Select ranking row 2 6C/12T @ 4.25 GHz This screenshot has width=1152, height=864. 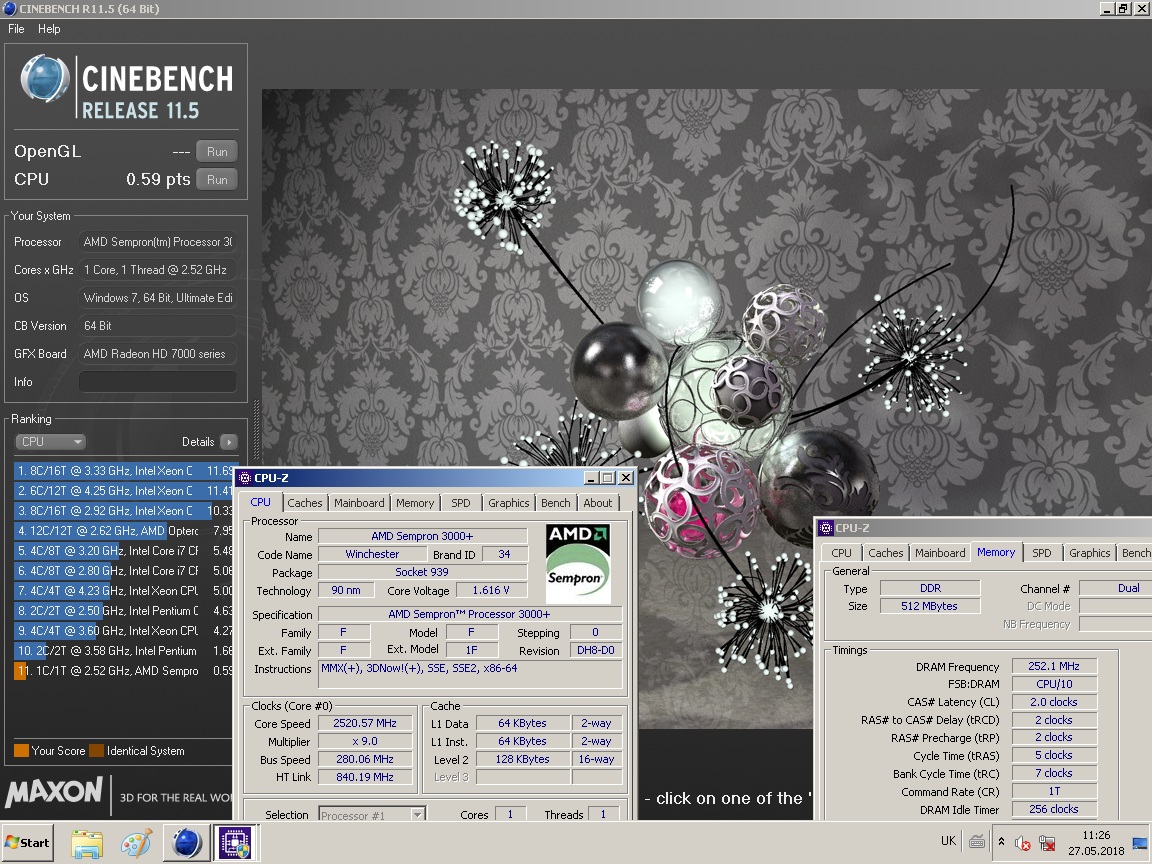click(x=123, y=491)
